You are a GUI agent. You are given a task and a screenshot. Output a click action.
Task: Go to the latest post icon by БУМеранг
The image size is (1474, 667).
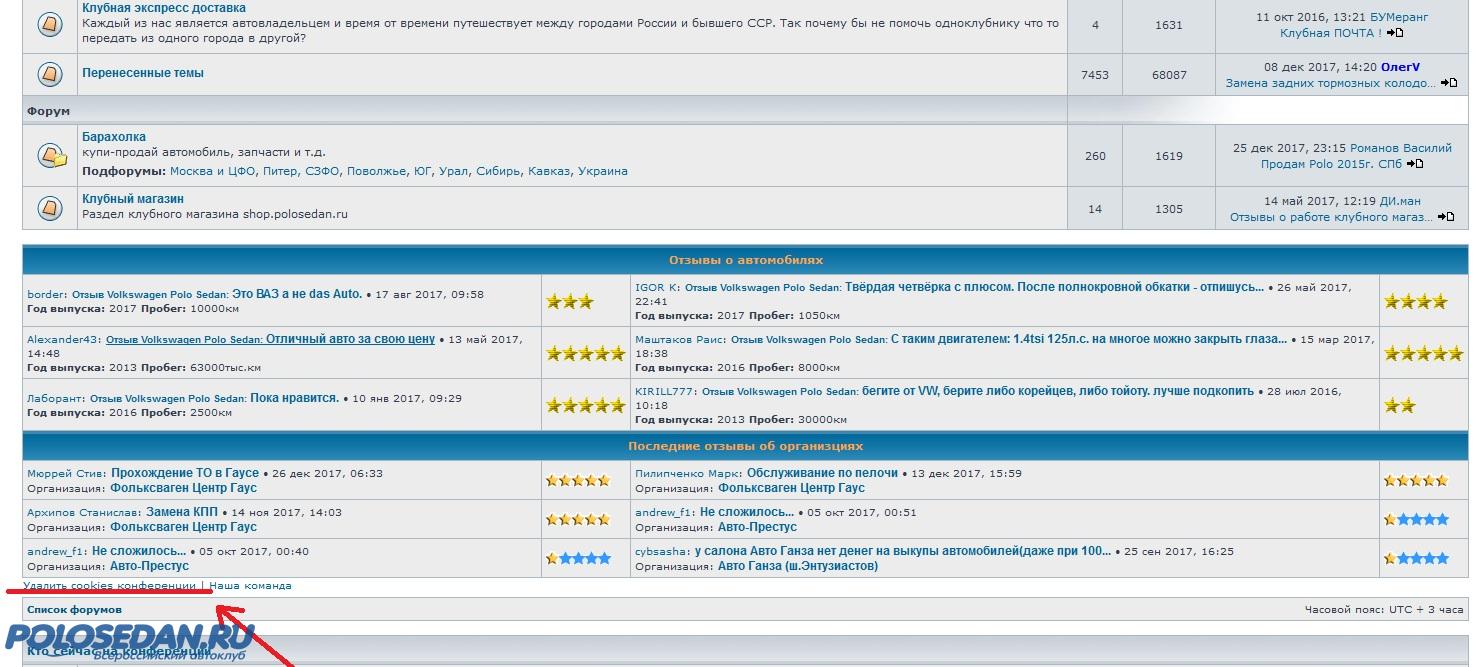1395,33
